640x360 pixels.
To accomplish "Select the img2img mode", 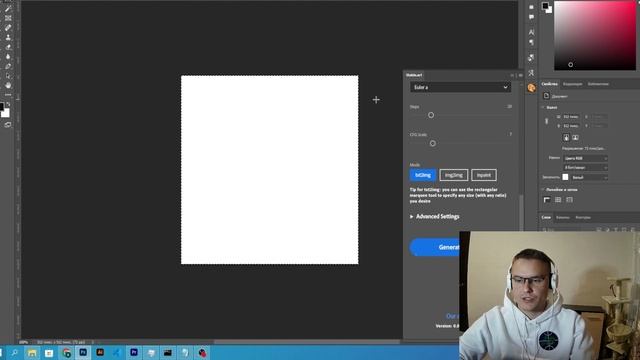I will click(453, 175).
